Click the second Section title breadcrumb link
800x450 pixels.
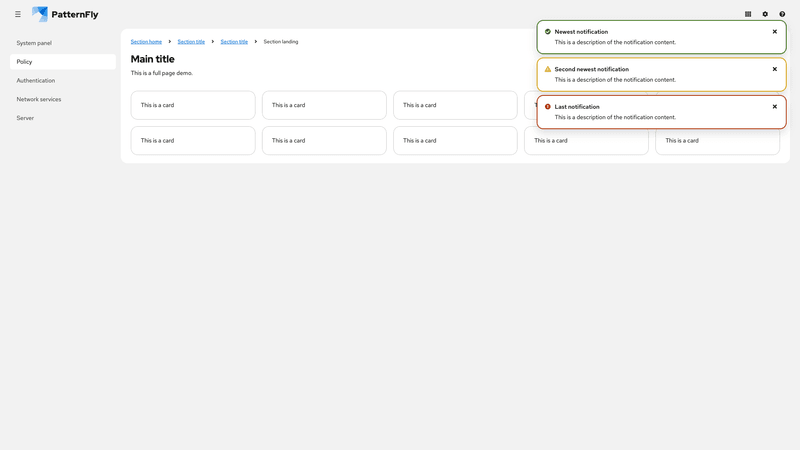coord(234,42)
